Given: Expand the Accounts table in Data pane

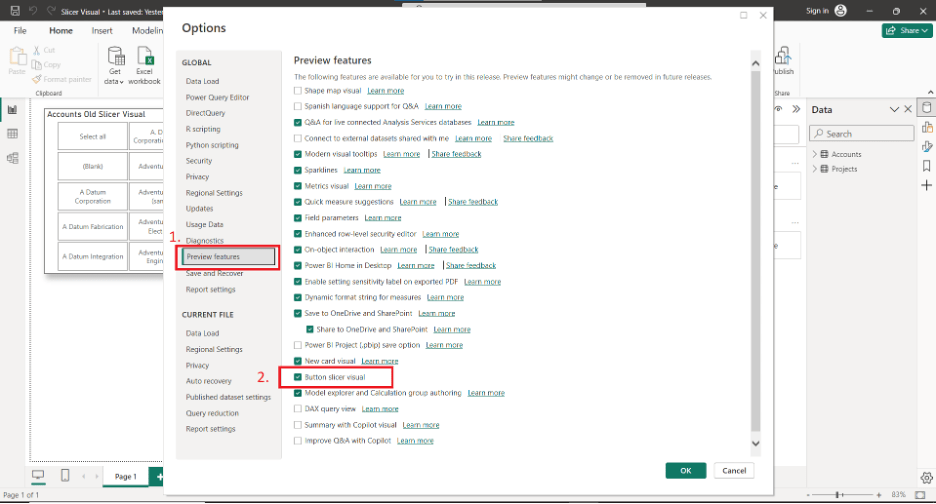Looking at the screenshot, I should coord(816,154).
